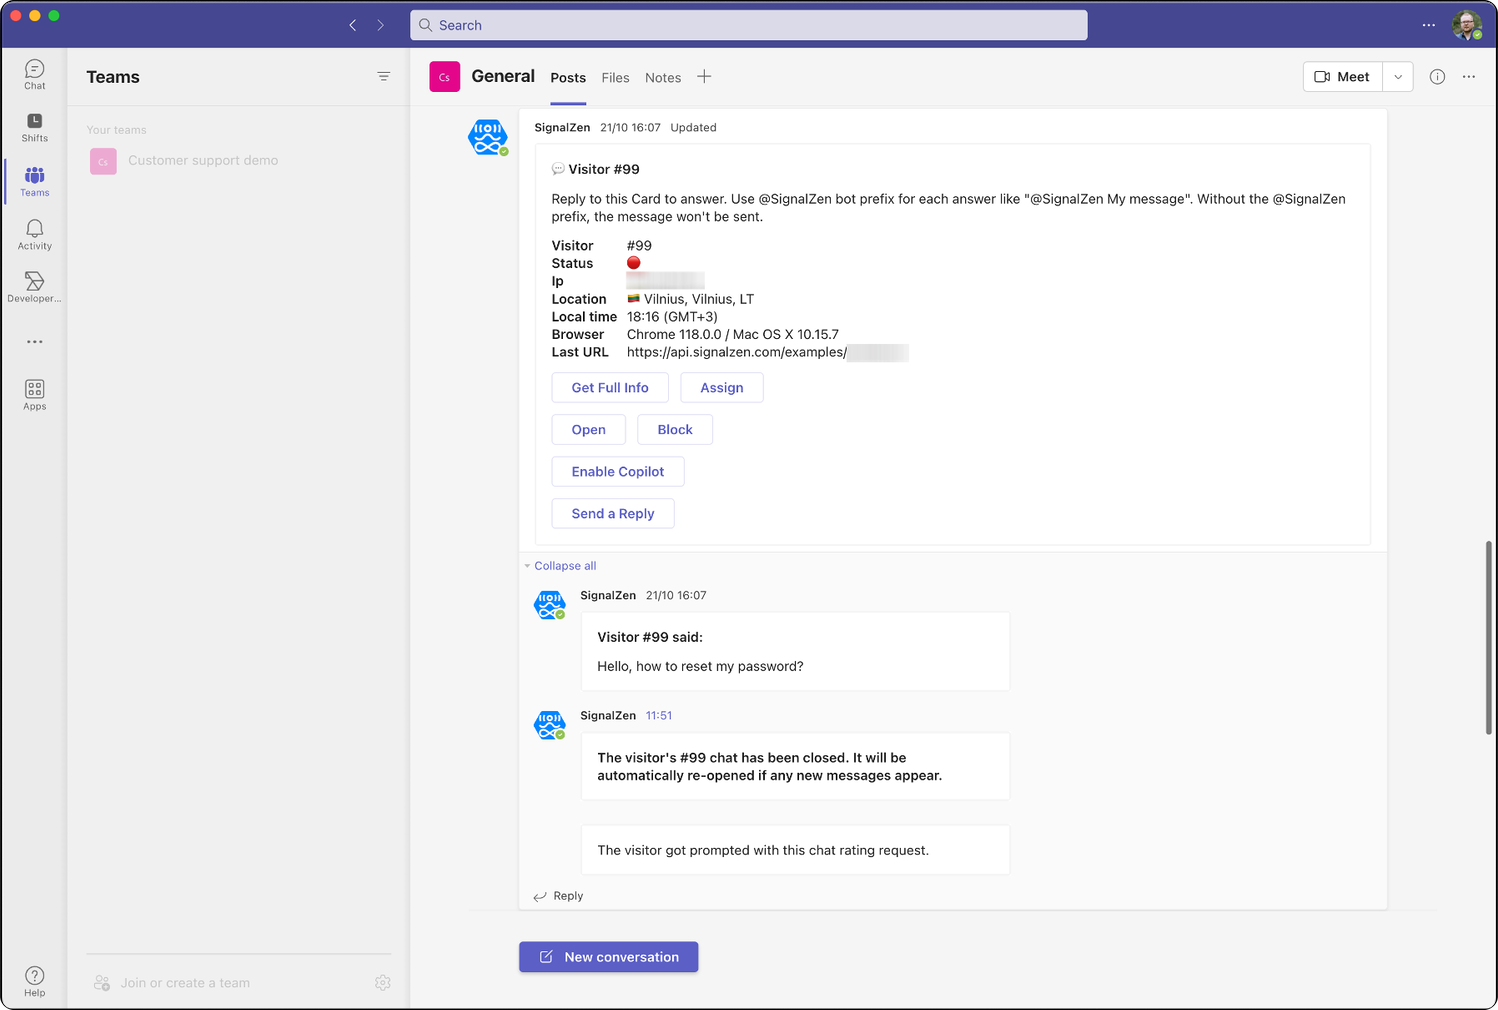This screenshot has height=1010, width=1498.
Task: Select the Teams sidebar icon
Action: click(35, 182)
